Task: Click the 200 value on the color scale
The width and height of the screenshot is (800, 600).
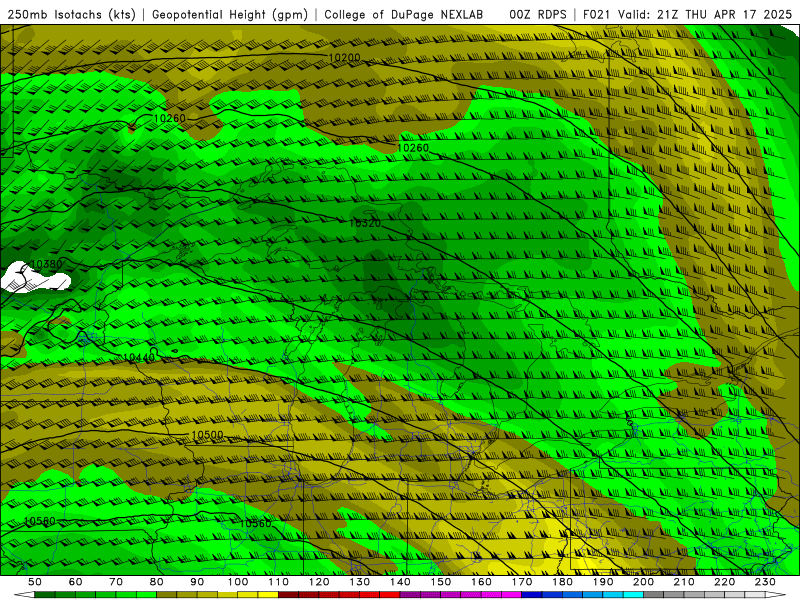Action: 644,582
